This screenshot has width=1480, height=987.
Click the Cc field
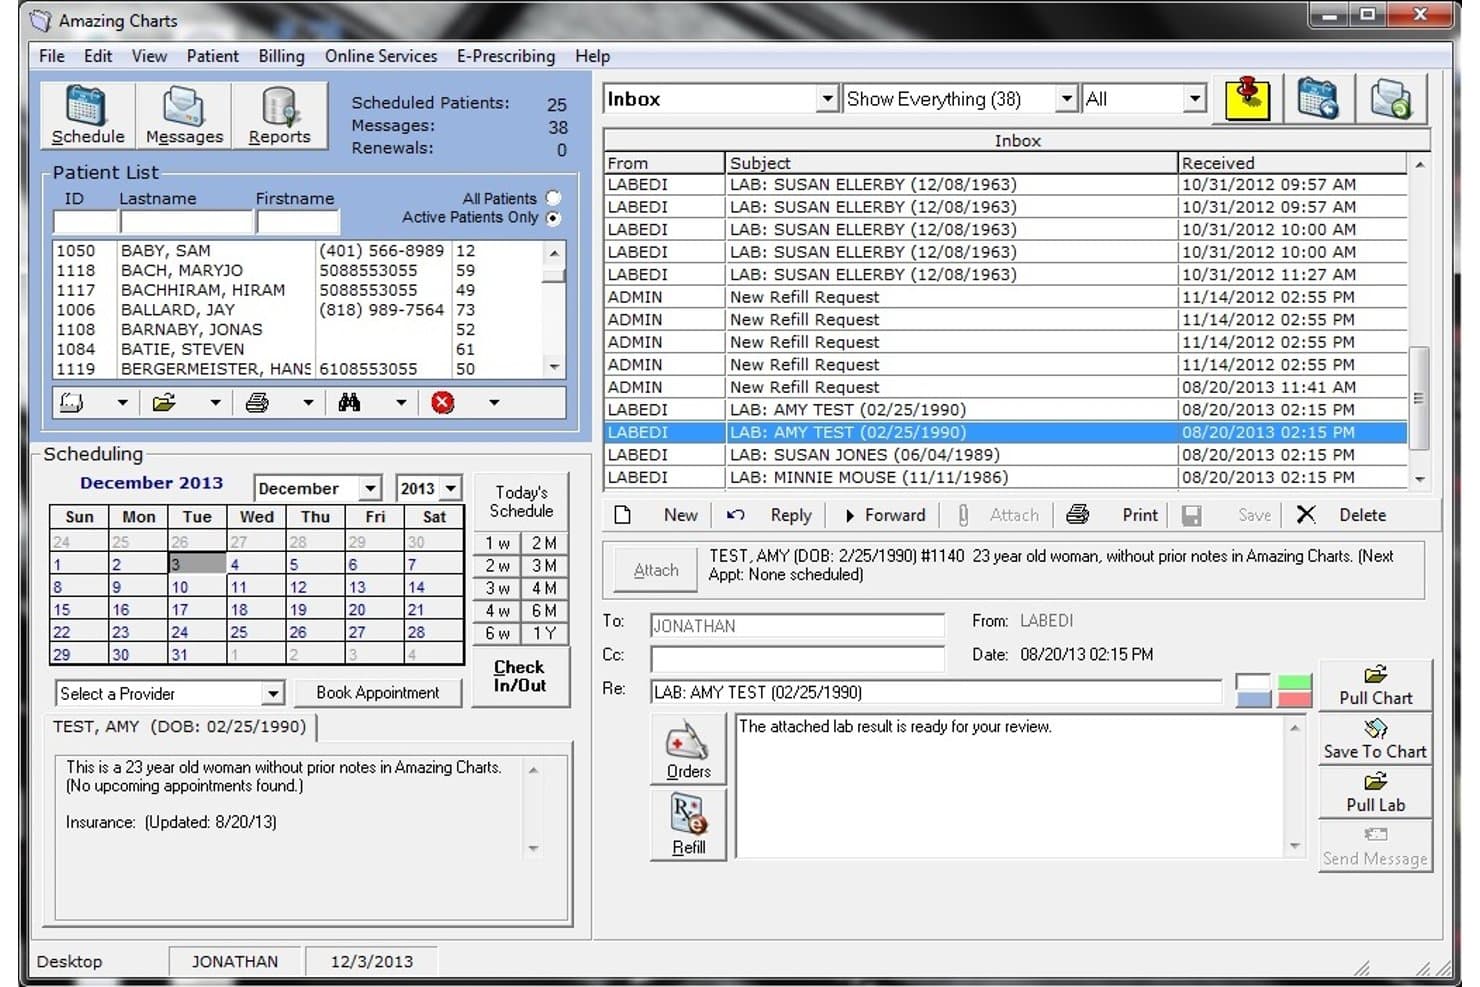[797, 659]
